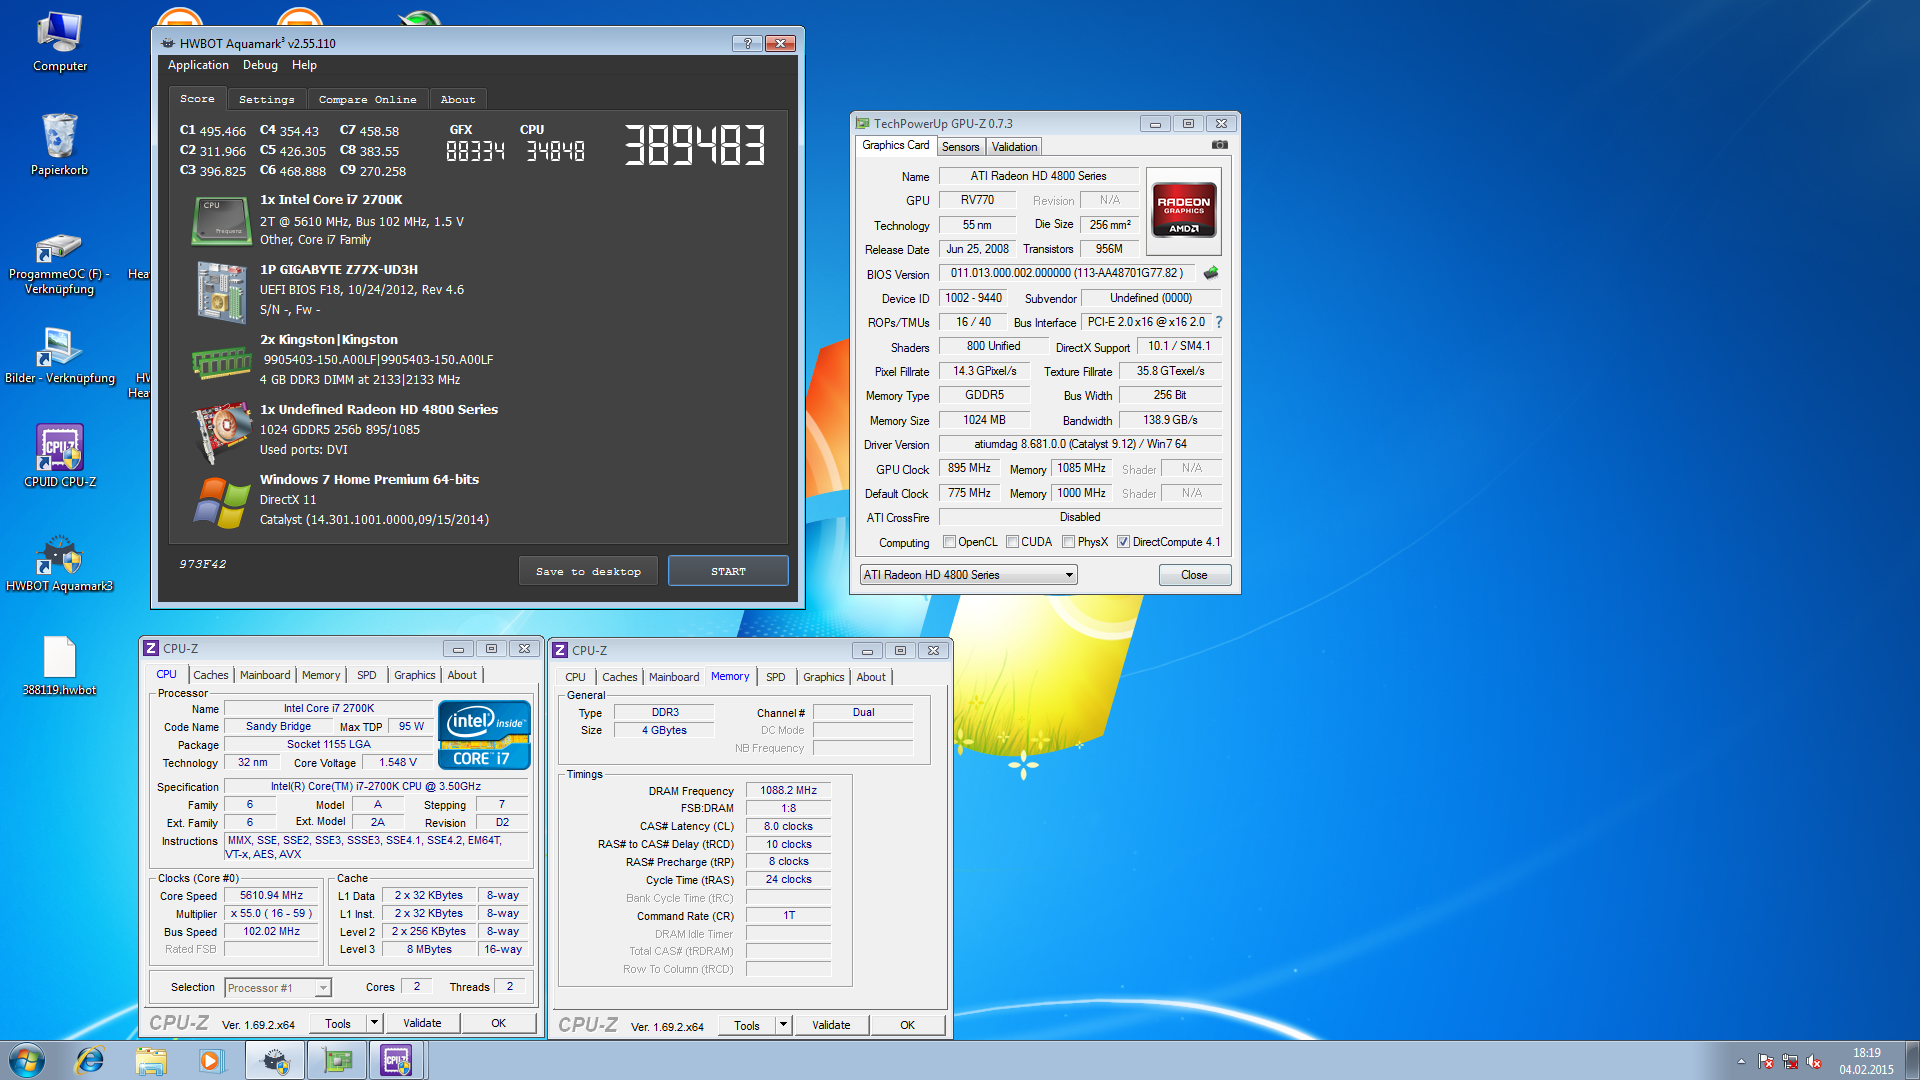
Task: Click OK in right CPU-Z window
Action: [x=907, y=1025]
